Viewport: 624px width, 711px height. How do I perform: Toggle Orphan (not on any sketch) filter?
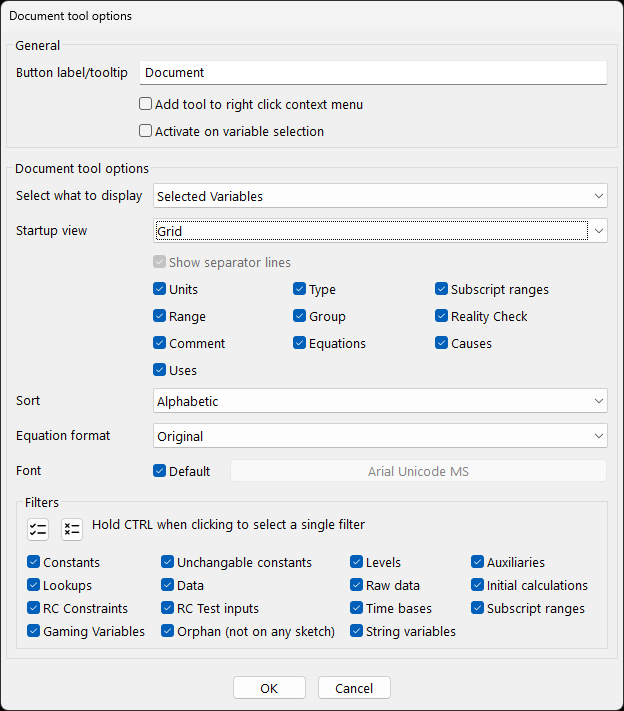coord(168,631)
